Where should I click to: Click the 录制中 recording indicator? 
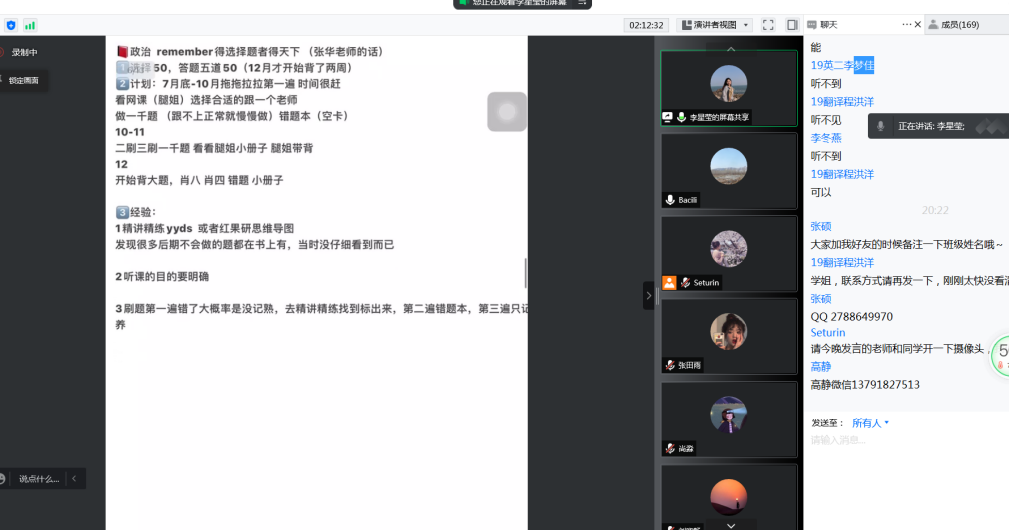click(x=19, y=52)
